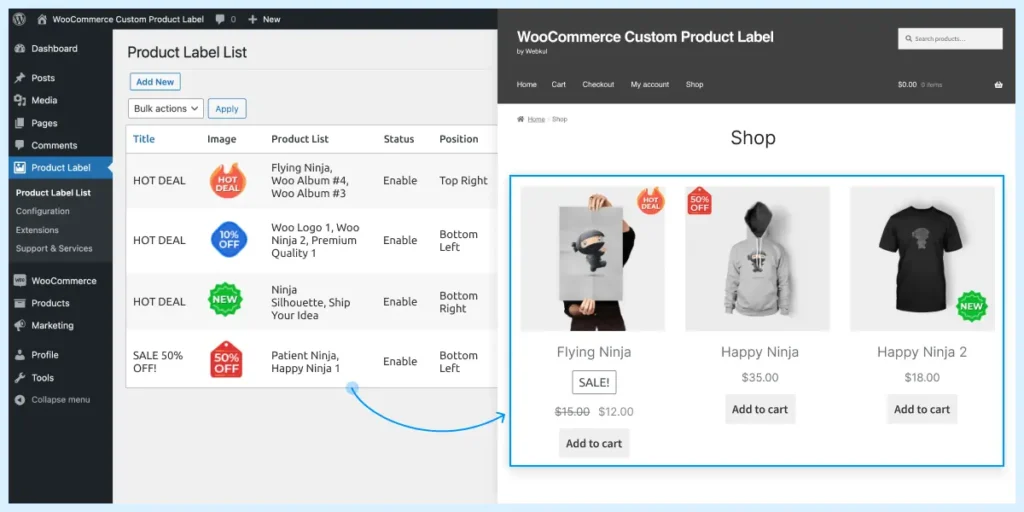The image size is (1024, 512).
Task: Click the Add New button
Action: 155,82
